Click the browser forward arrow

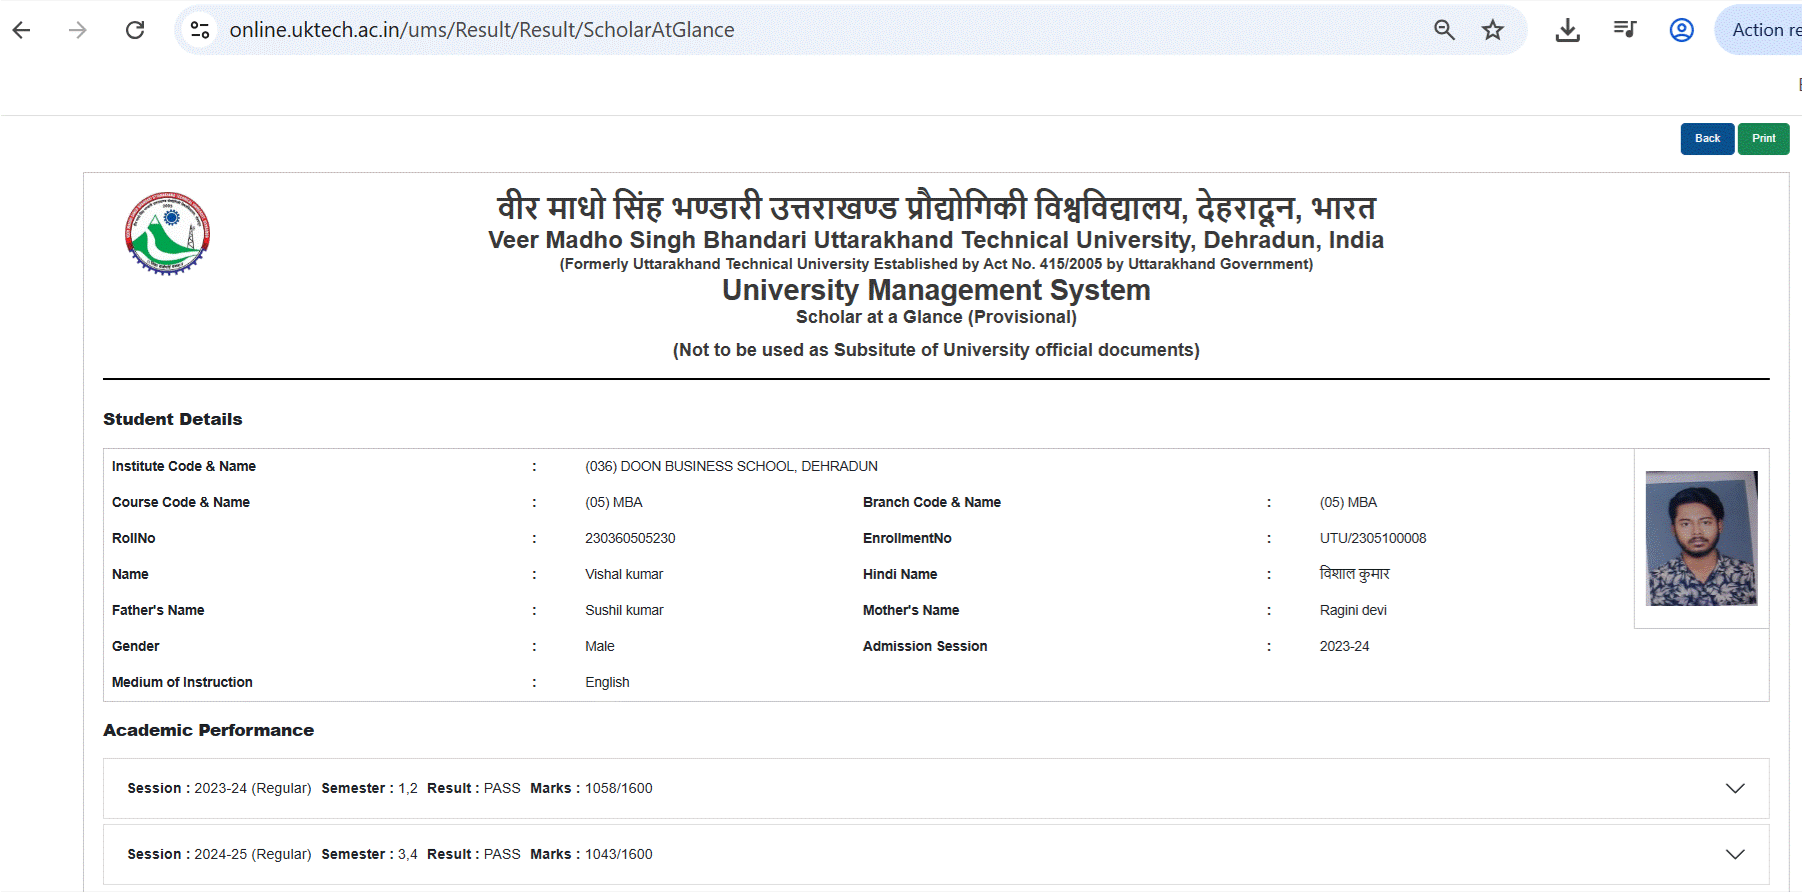(78, 30)
